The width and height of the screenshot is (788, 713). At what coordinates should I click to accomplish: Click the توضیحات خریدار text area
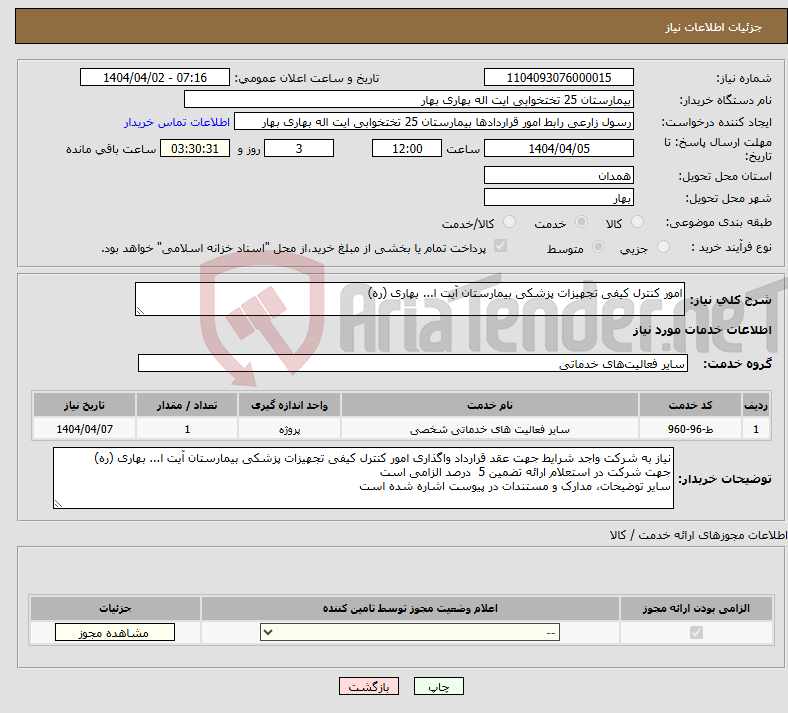point(363,478)
